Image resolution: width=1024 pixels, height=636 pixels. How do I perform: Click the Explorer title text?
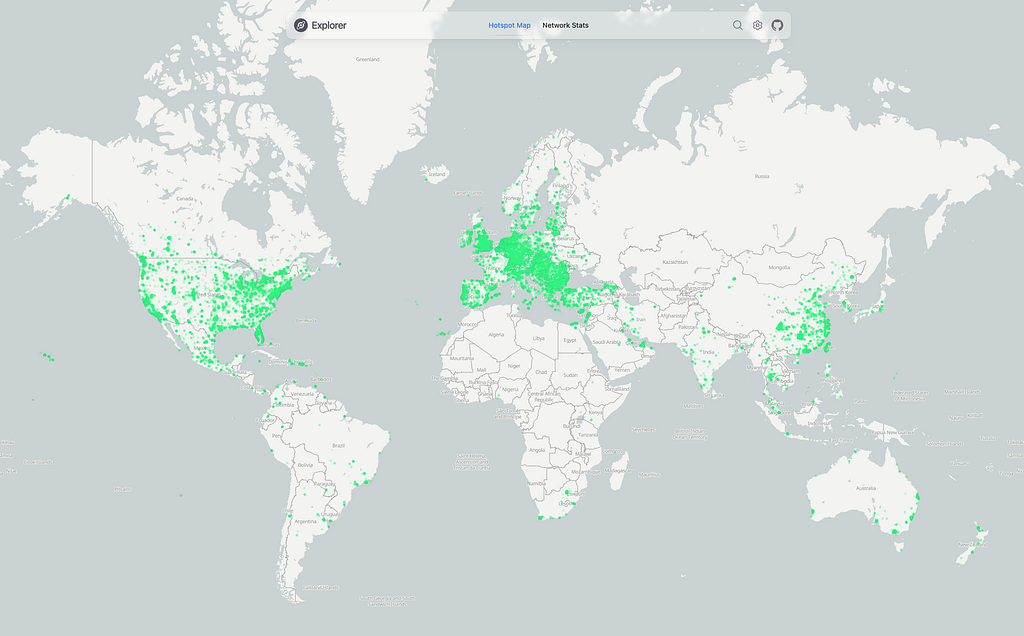329,25
